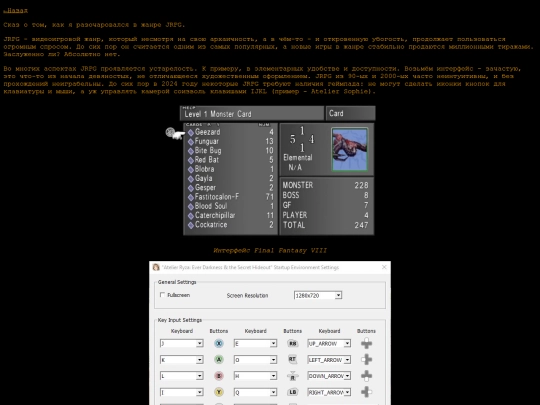Select the Fastitocalon-F card row
The image size is (540, 405).
[x=231, y=197]
